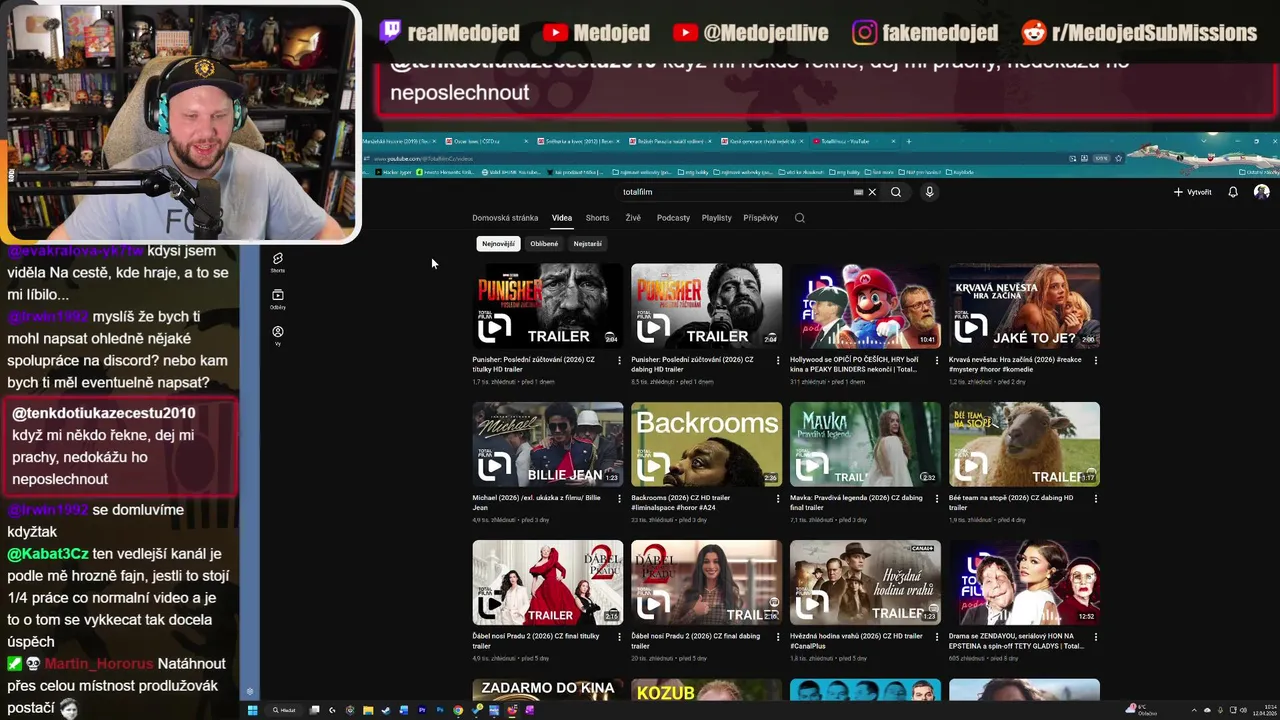
Task: Open Adobe Premiere Pro from taskbar
Action: (422, 710)
